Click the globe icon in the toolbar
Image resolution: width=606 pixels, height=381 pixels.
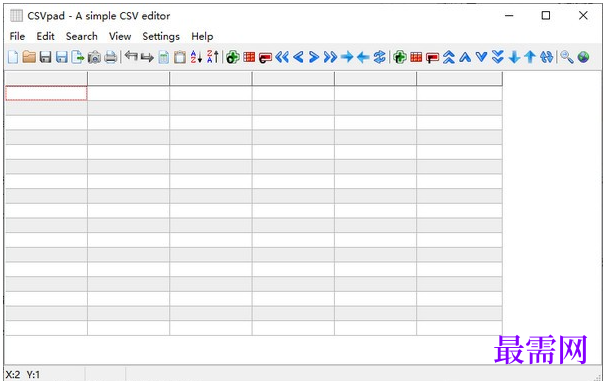coord(583,57)
